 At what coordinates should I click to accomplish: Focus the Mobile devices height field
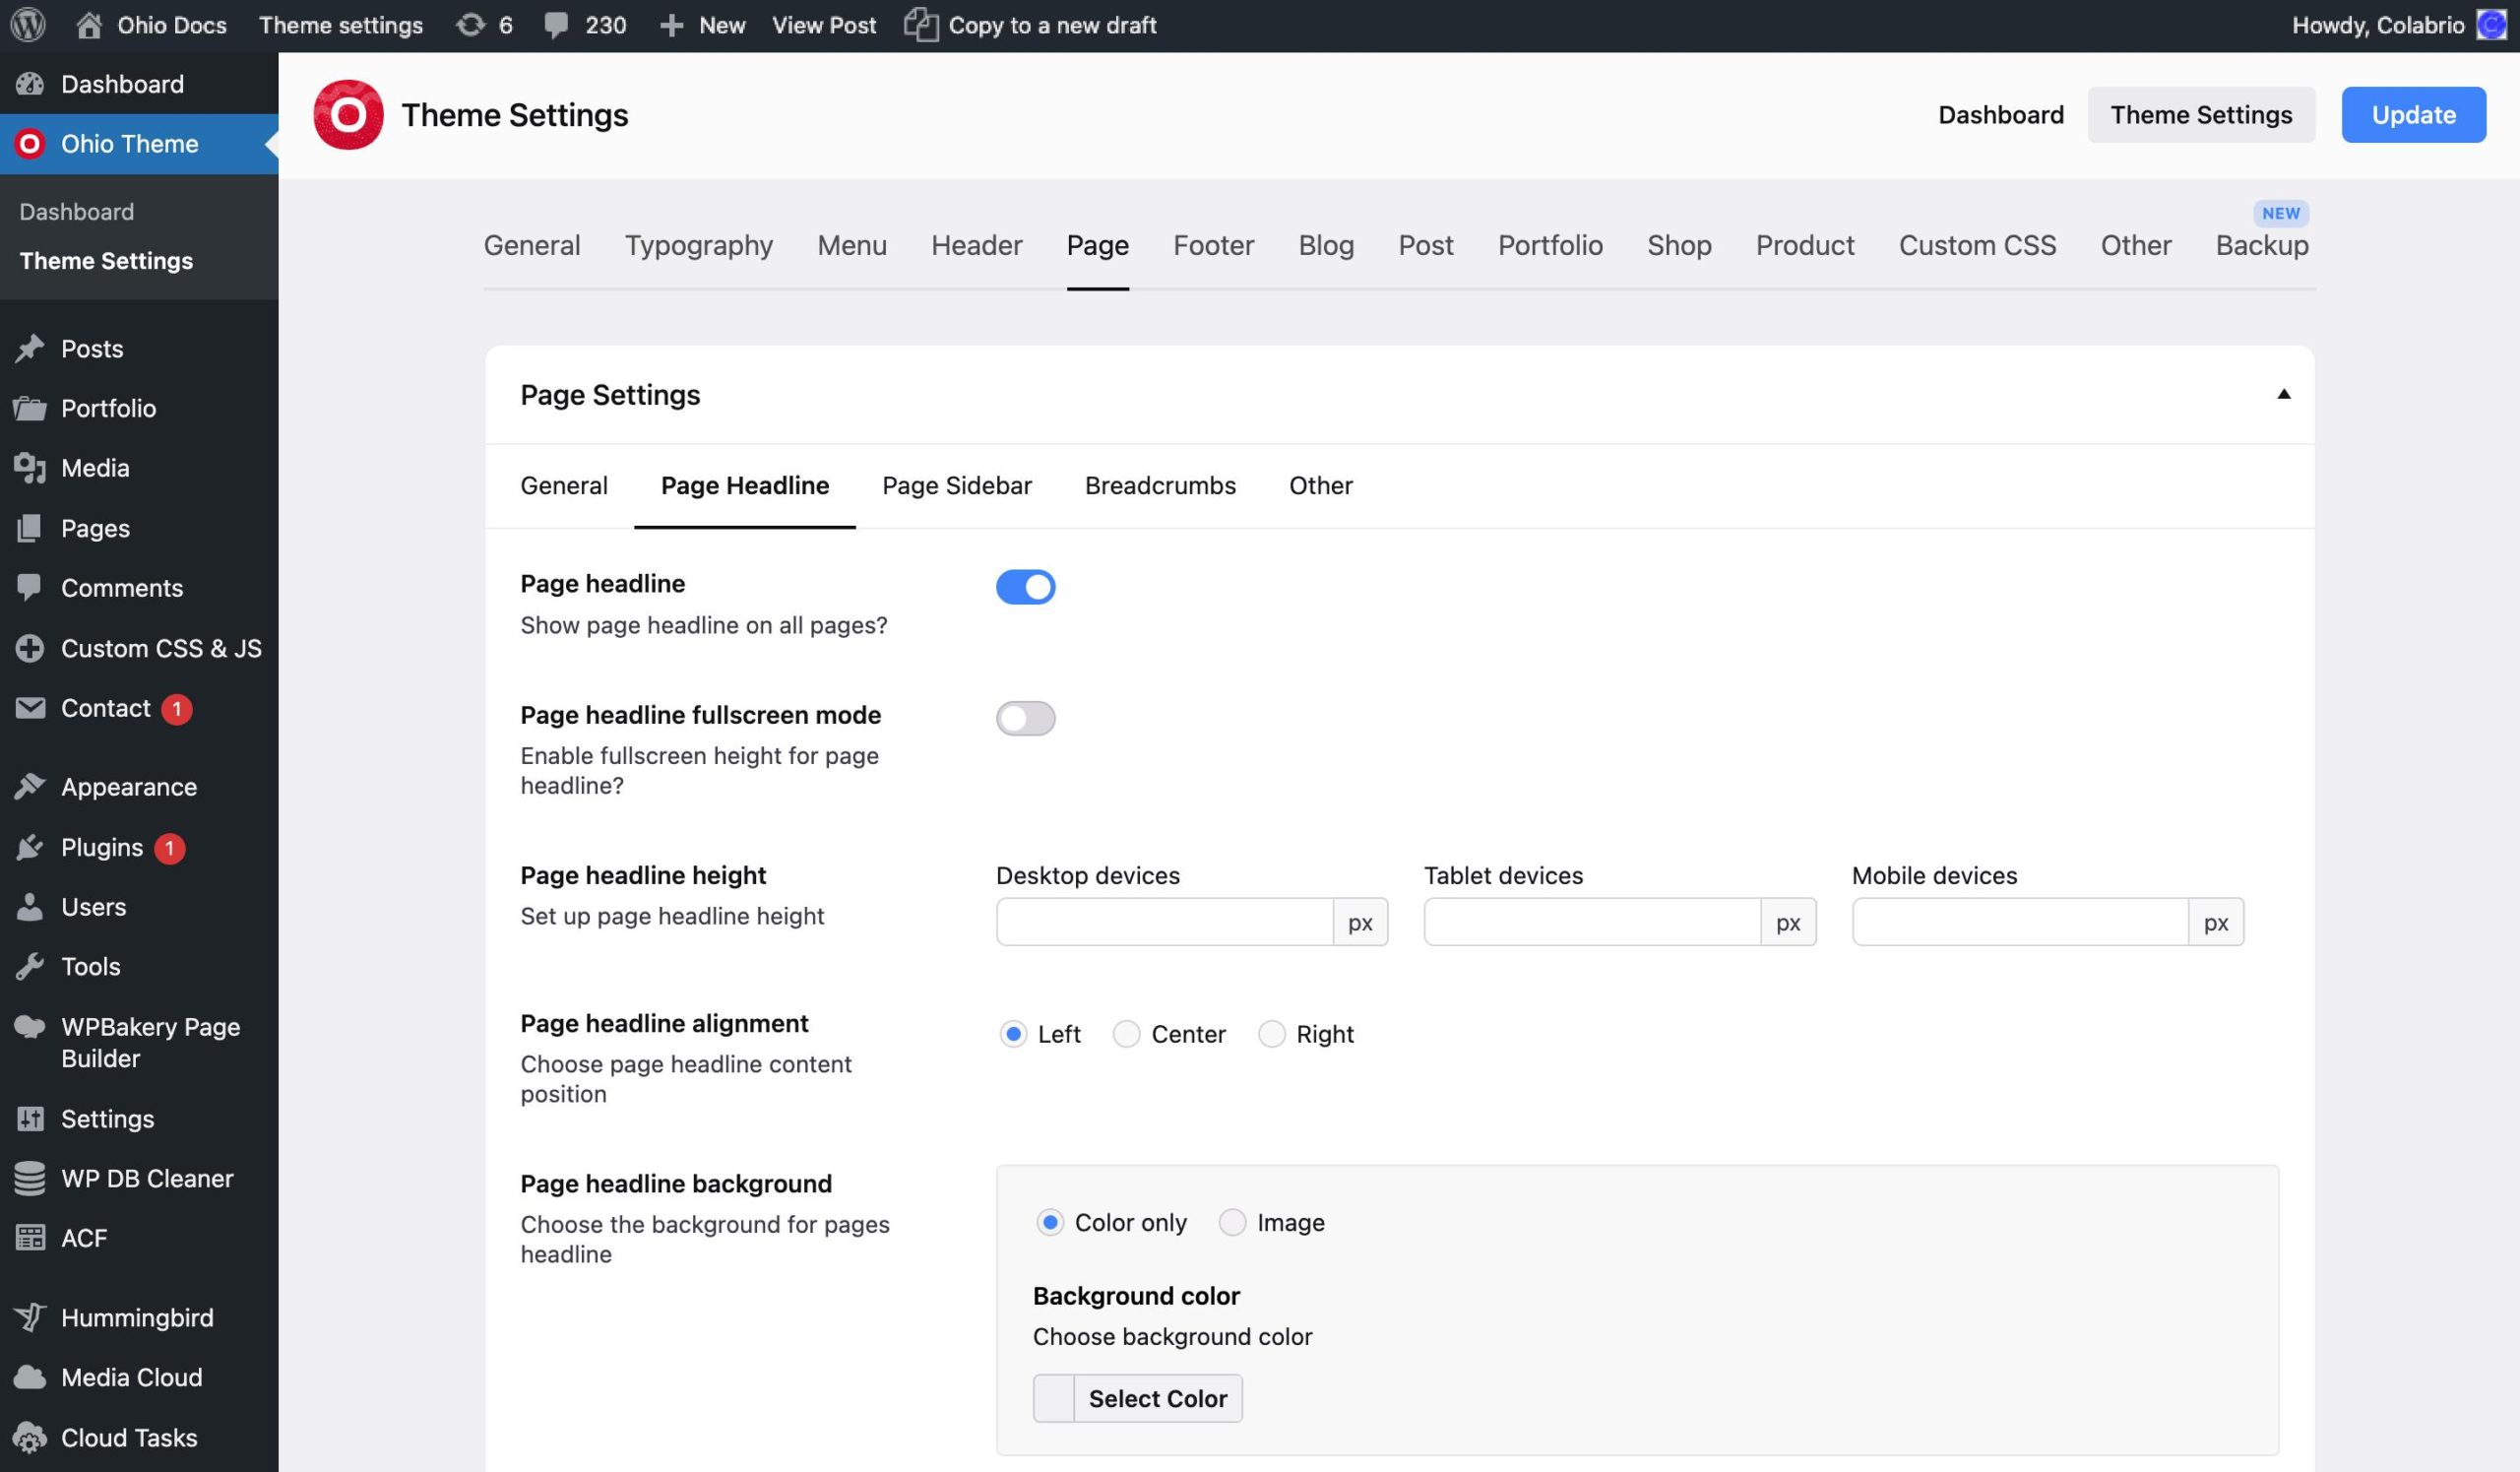click(x=2020, y=922)
